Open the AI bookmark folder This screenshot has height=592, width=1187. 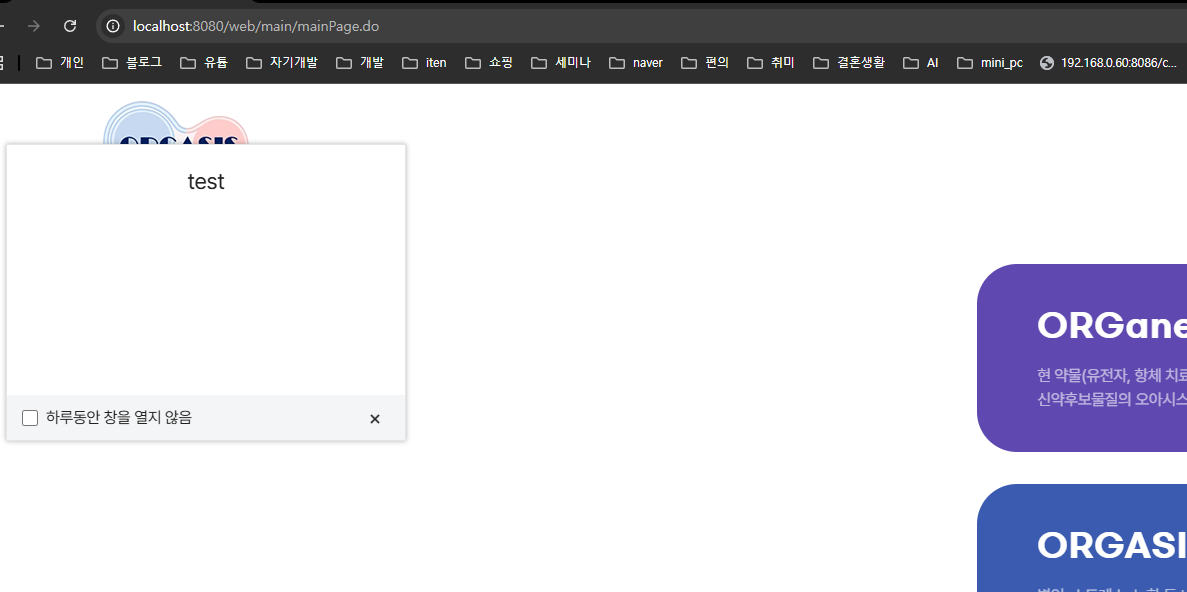tap(921, 63)
